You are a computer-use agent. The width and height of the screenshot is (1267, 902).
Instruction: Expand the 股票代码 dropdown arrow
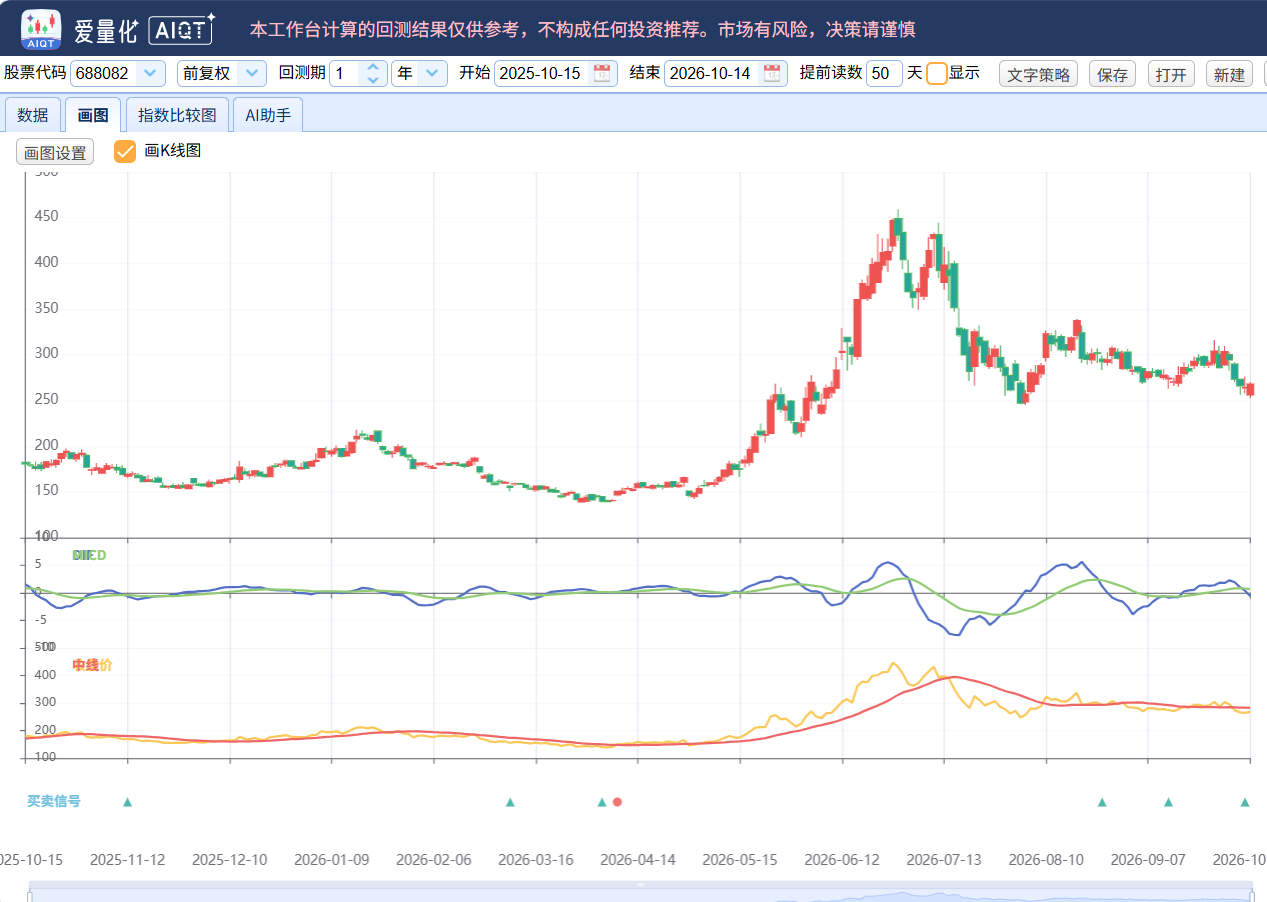click(x=150, y=73)
